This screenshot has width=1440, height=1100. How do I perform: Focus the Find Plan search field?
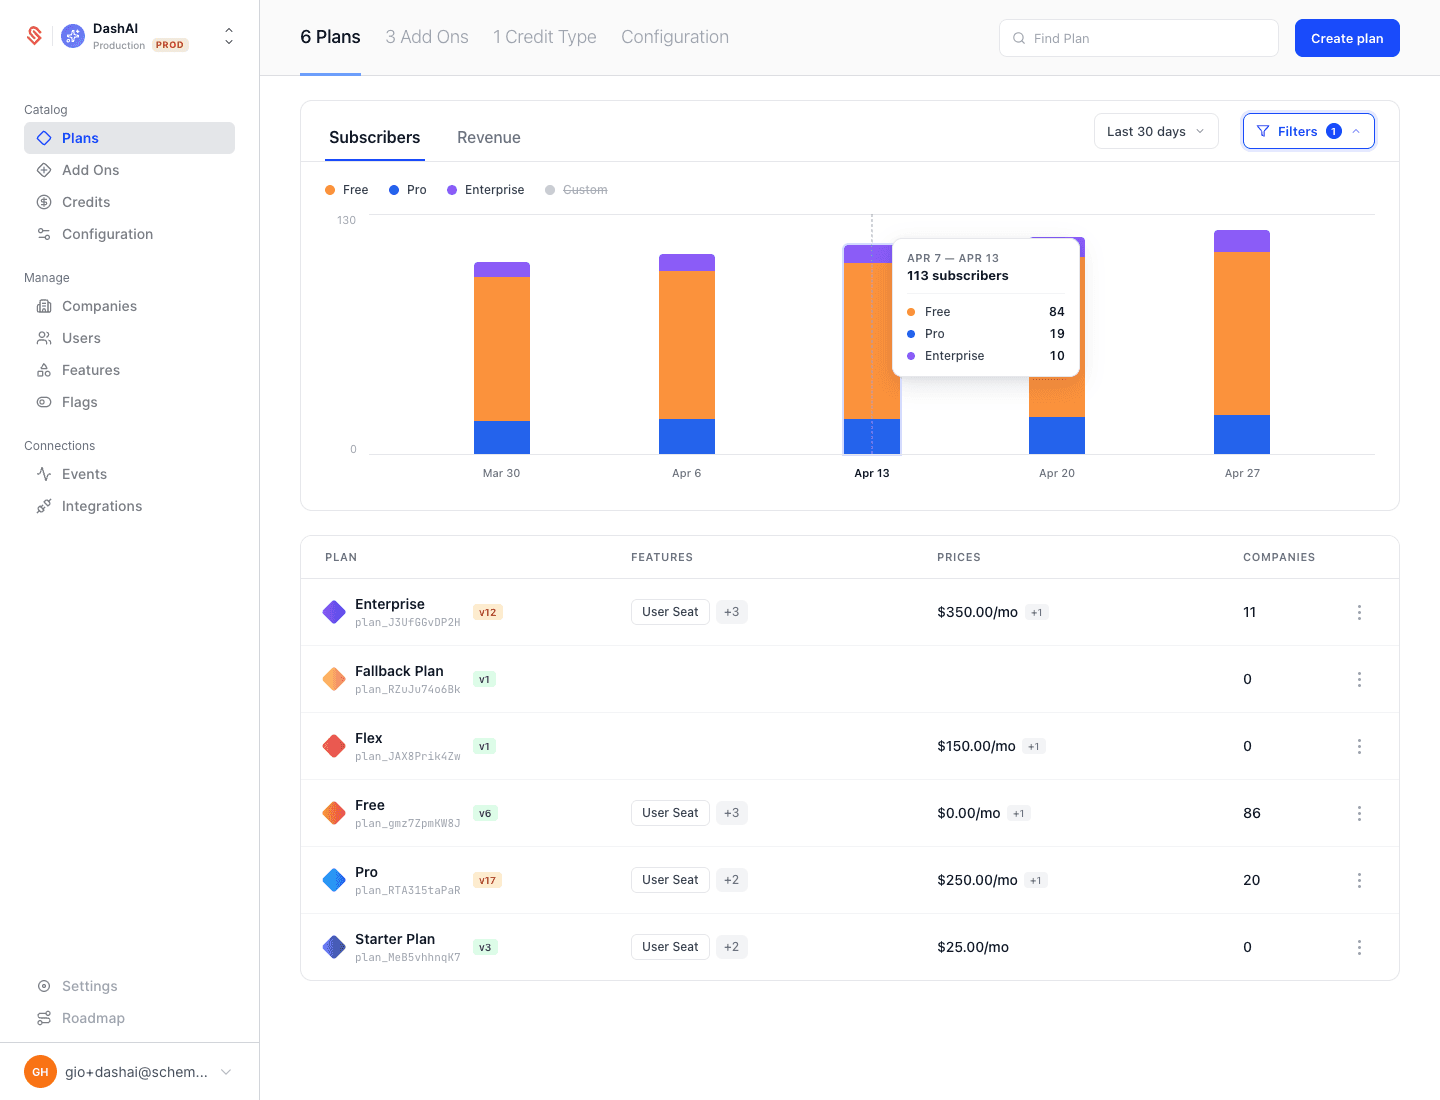(x=1139, y=38)
